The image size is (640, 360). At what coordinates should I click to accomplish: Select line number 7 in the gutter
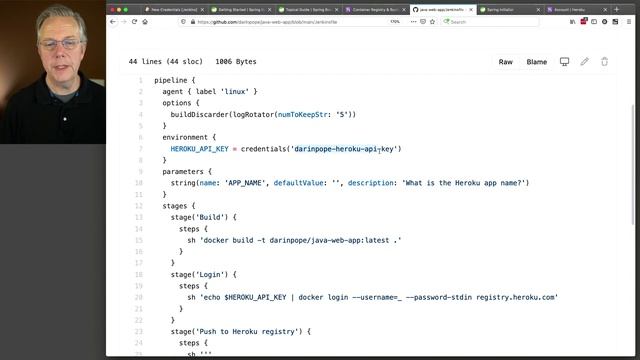tap(140, 149)
